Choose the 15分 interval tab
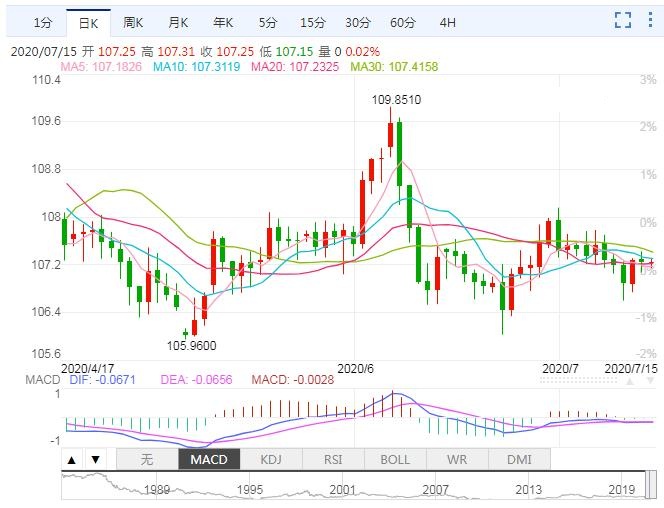664x508 pixels. [x=312, y=22]
